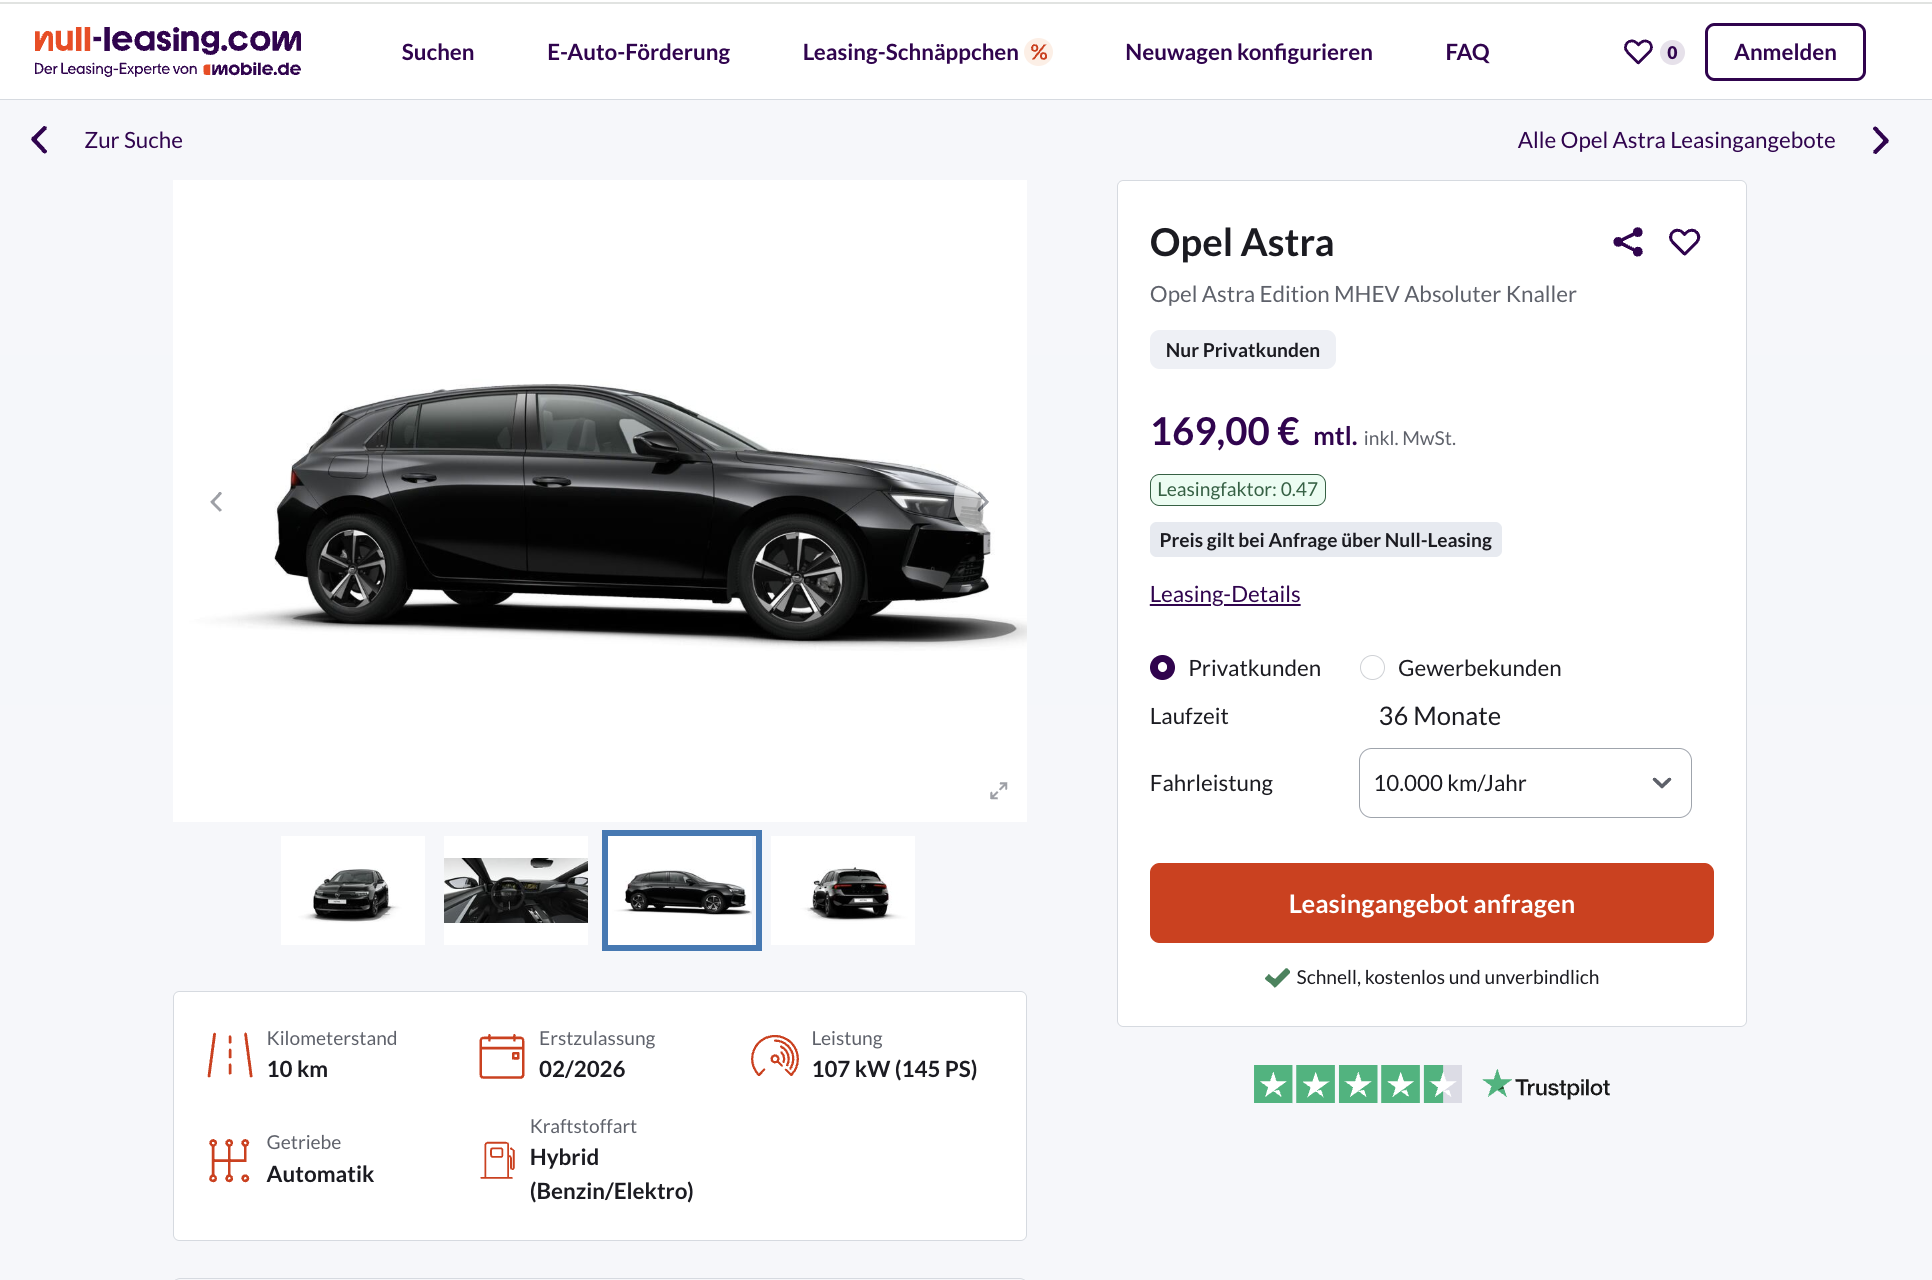
Task: Share the Opel Astra offer
Action: click(1628, 242)
